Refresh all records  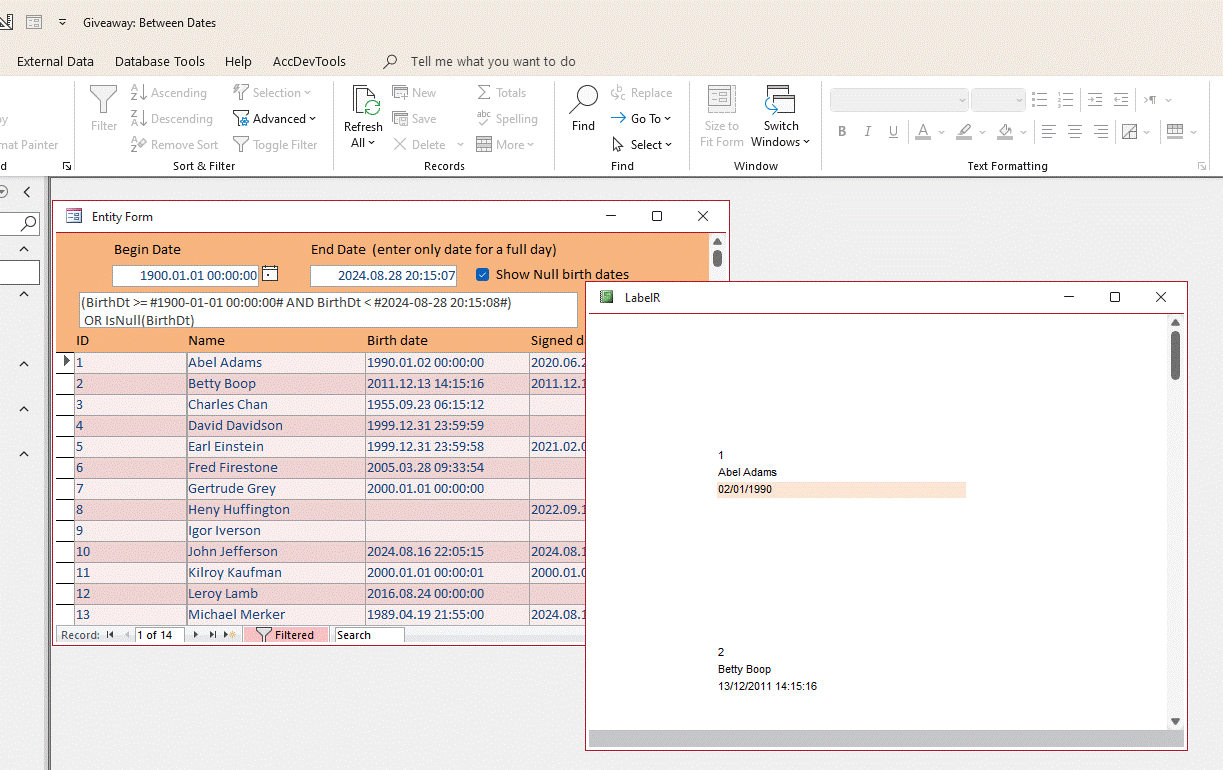coord(363,114)
